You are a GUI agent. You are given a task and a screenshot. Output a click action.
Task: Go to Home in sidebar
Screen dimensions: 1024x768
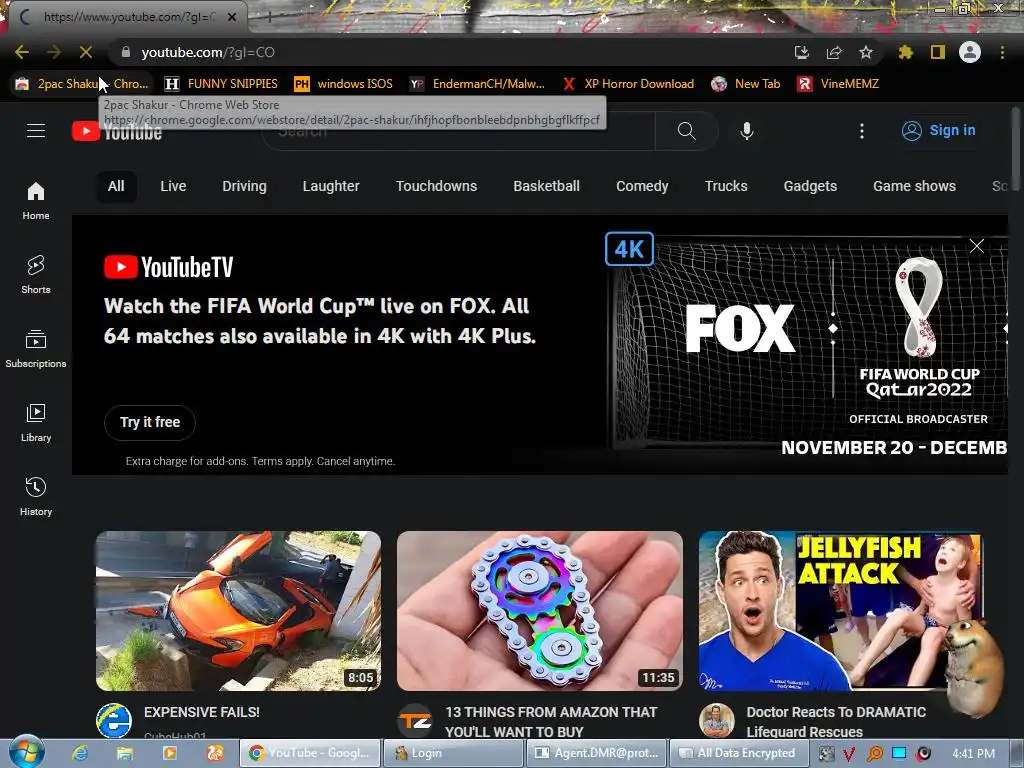(36, 200)
